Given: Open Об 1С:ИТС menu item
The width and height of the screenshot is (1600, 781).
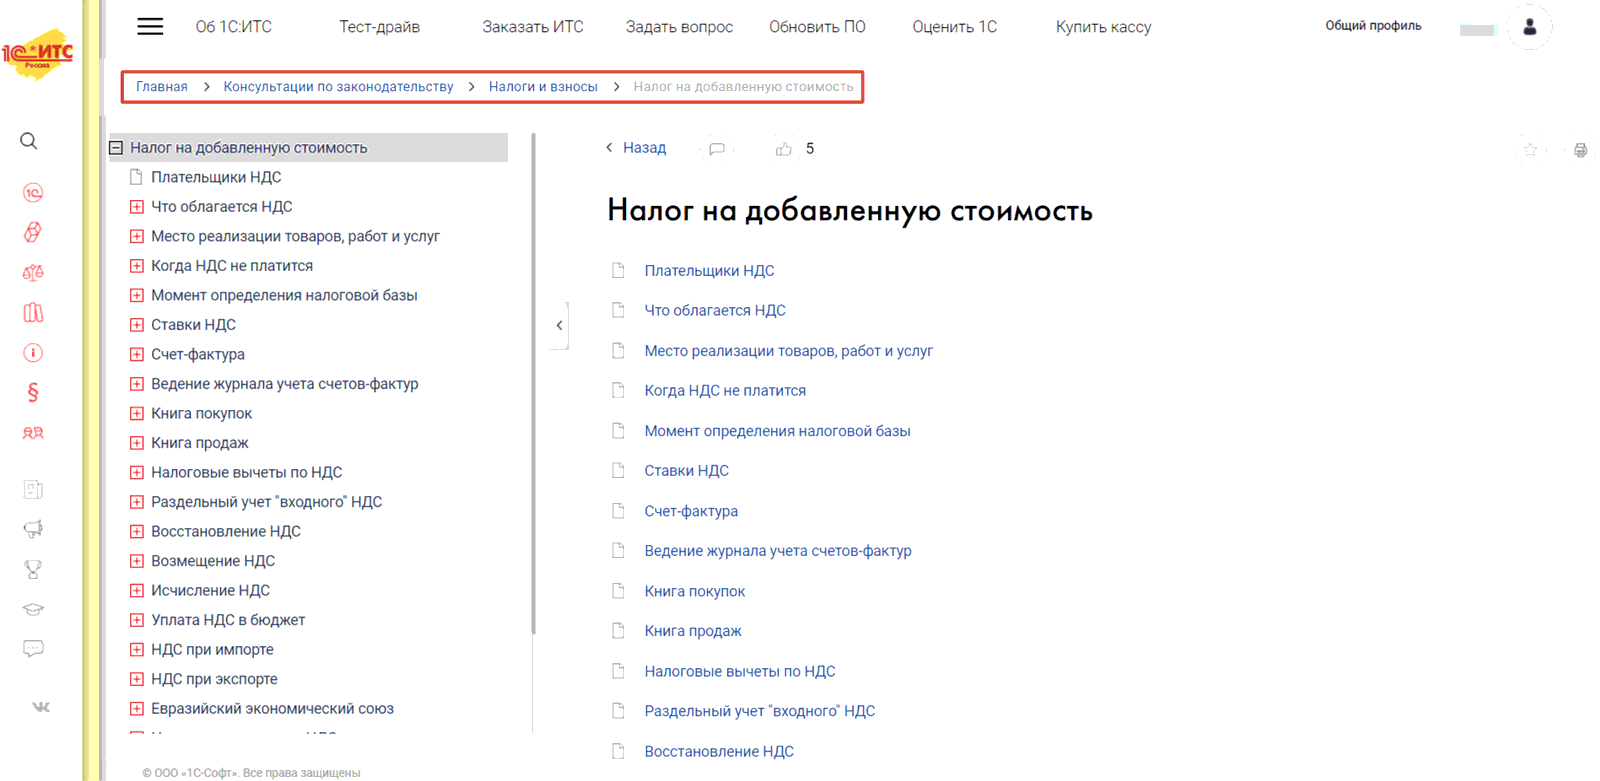Looking at the screenshot, I should click(x=233, y=27).
